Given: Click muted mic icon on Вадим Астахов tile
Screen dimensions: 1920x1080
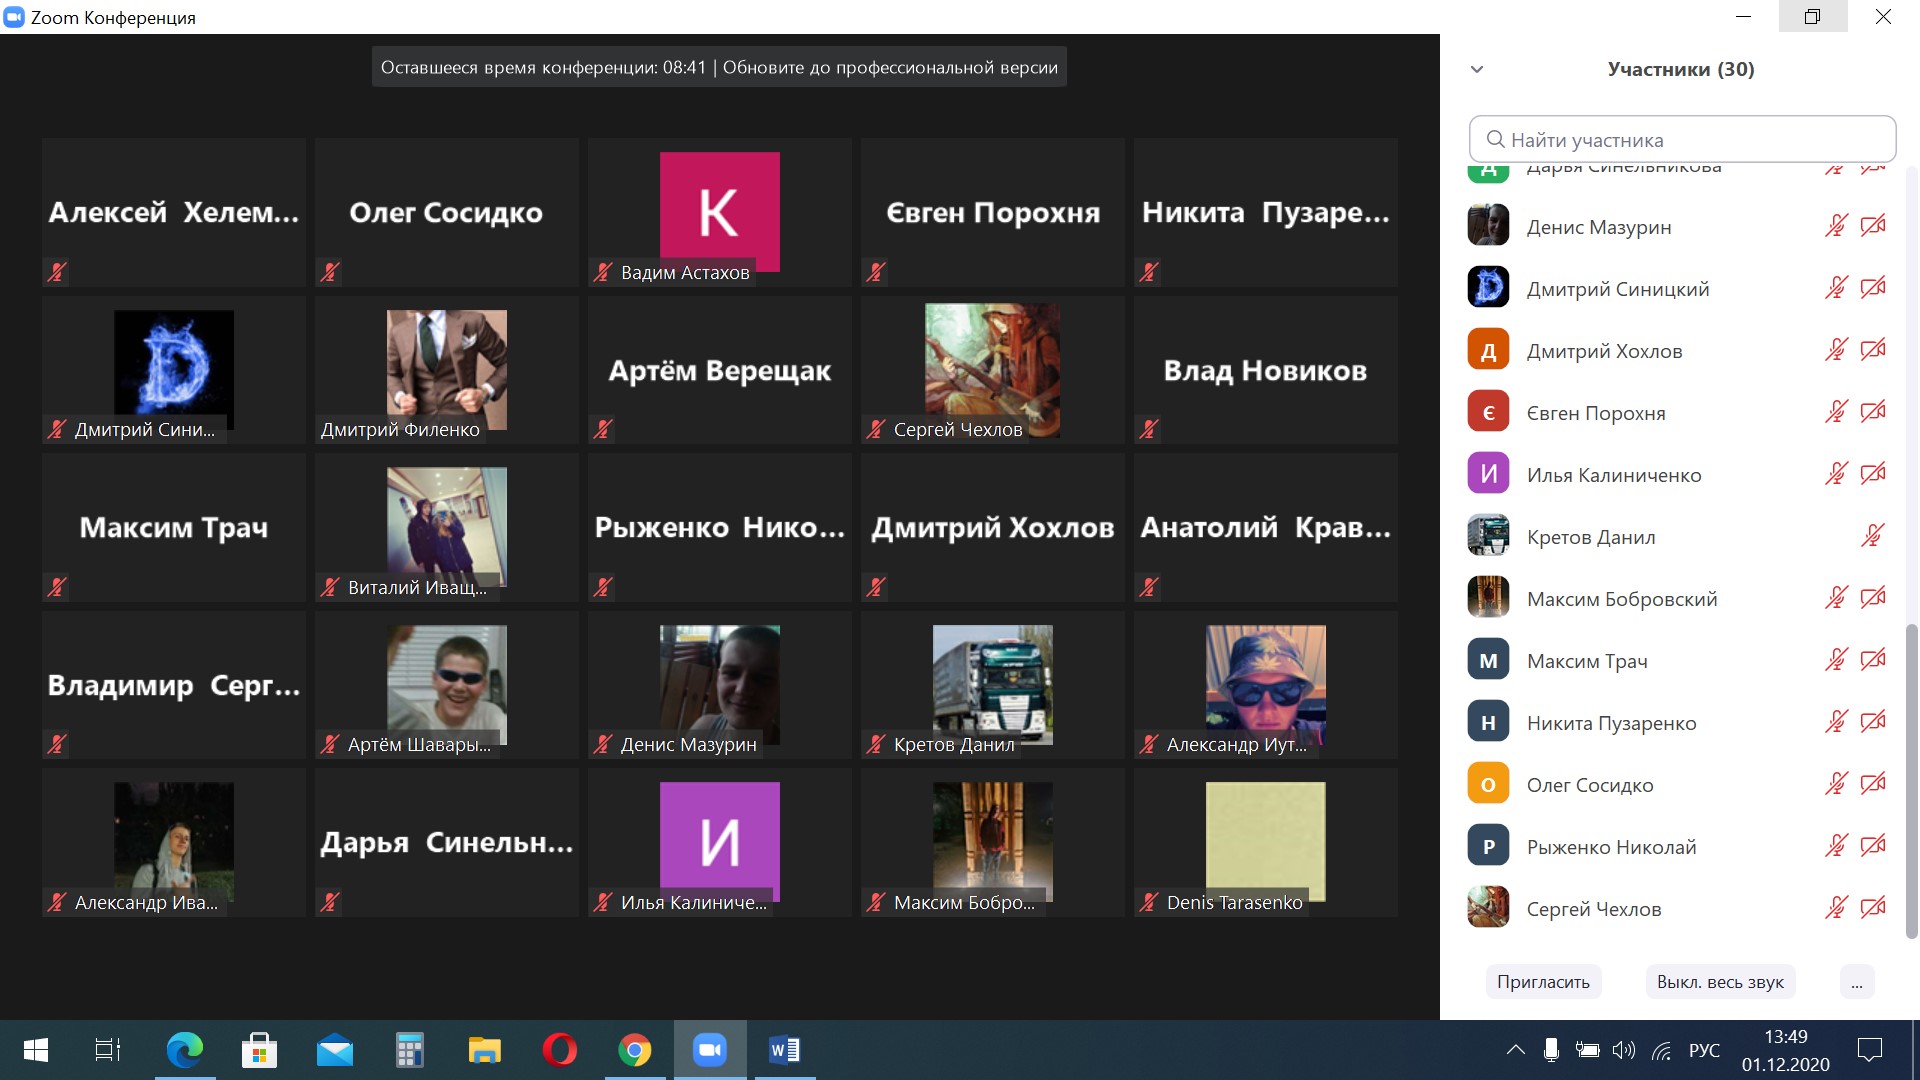Looking at the screenshot, I should [603, 272].
